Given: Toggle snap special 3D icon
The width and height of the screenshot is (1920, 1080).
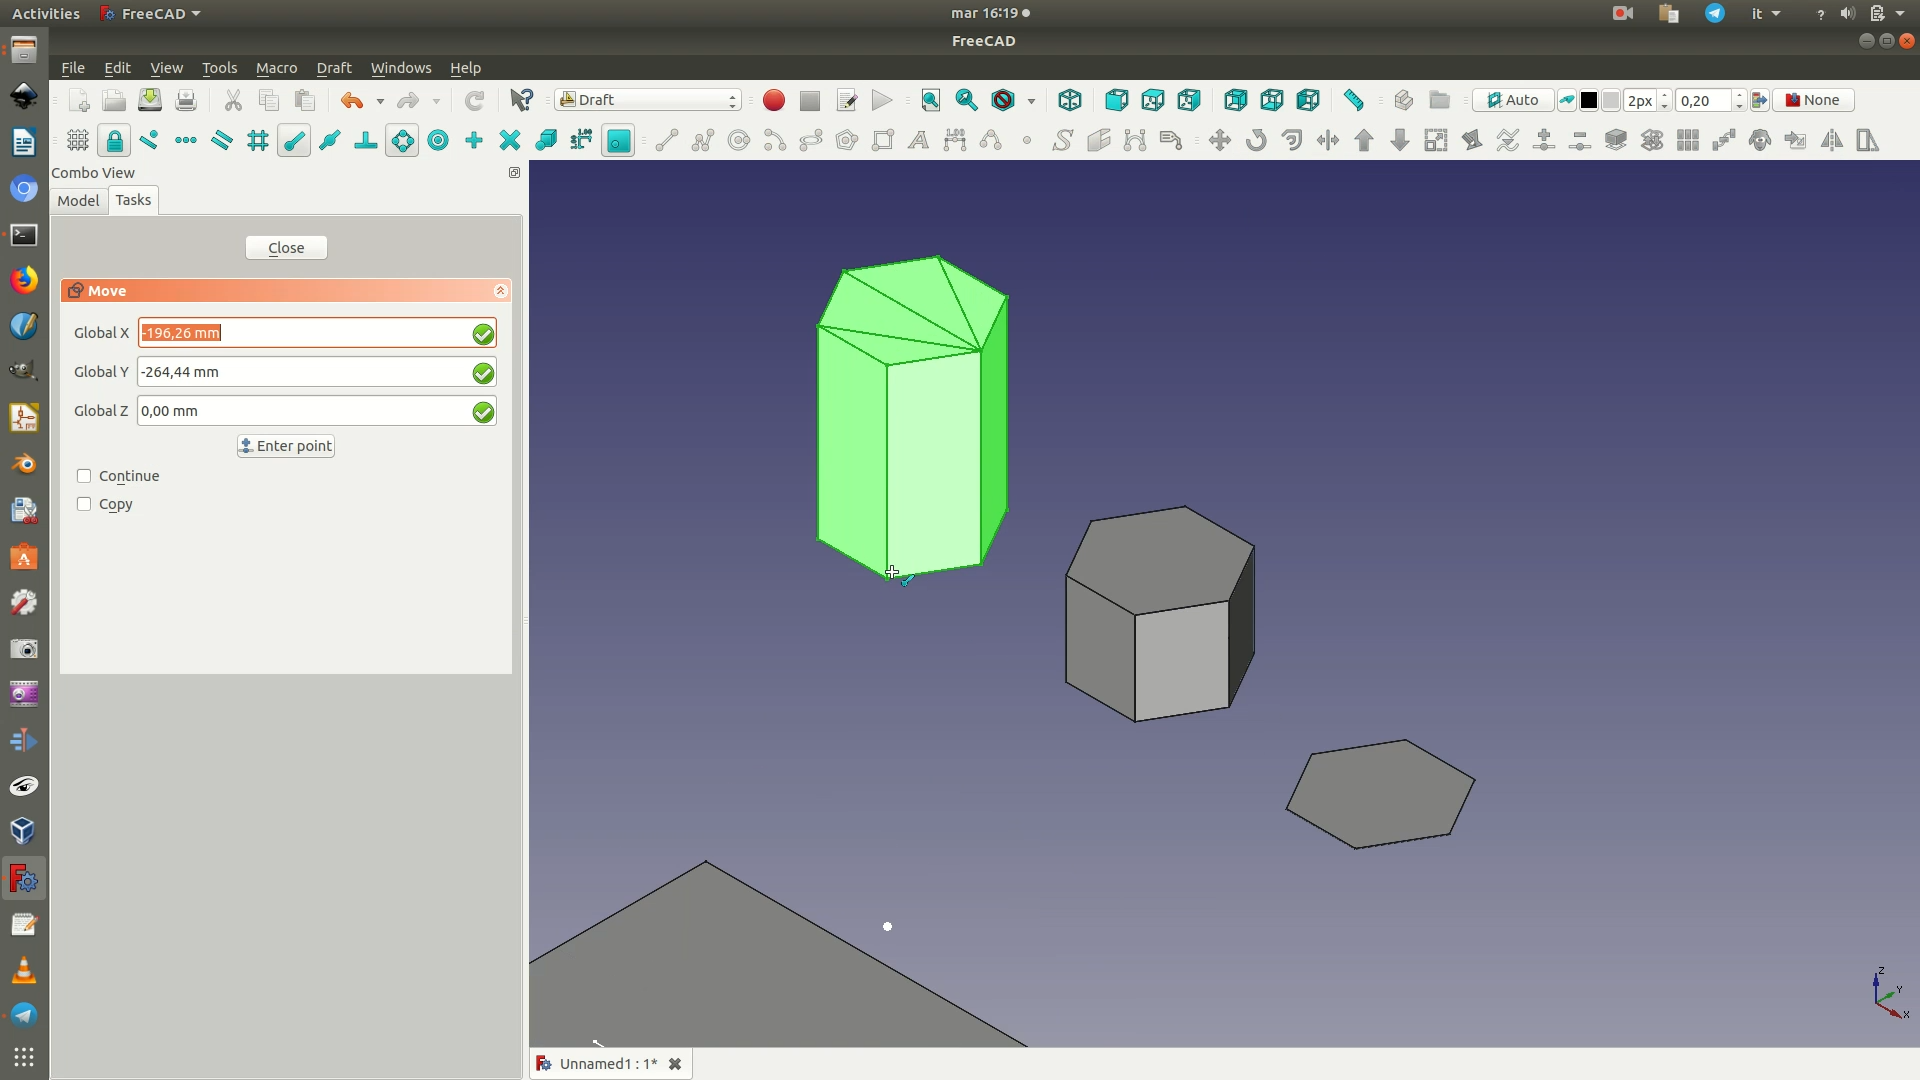Looking at the screenshot, I should [x=546, y=141].
